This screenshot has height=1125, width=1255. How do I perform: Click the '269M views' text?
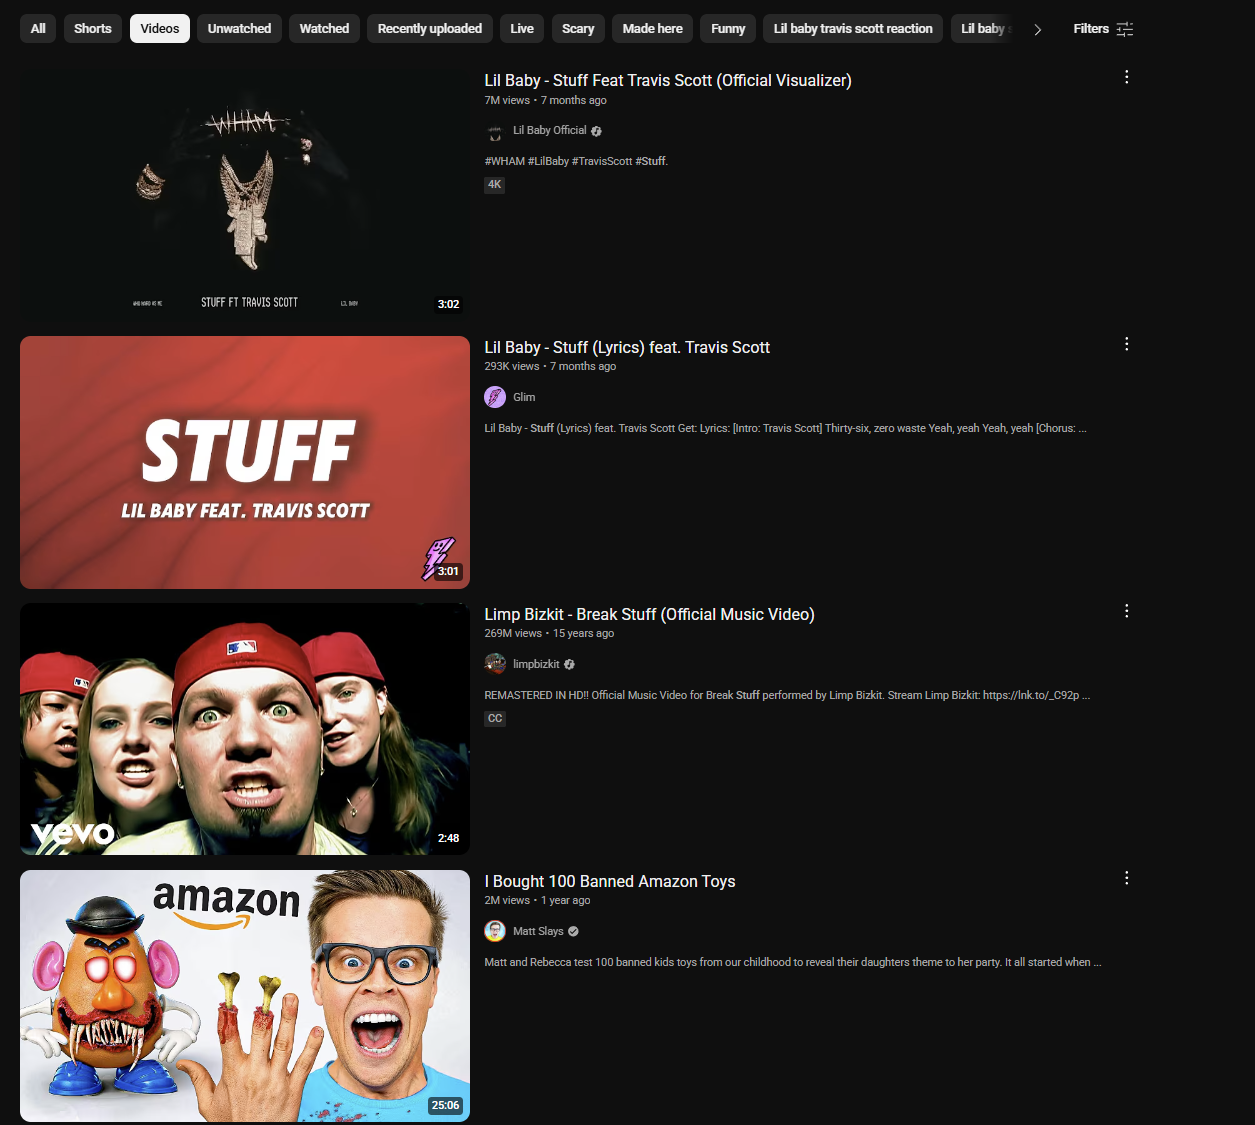[513, 634]
